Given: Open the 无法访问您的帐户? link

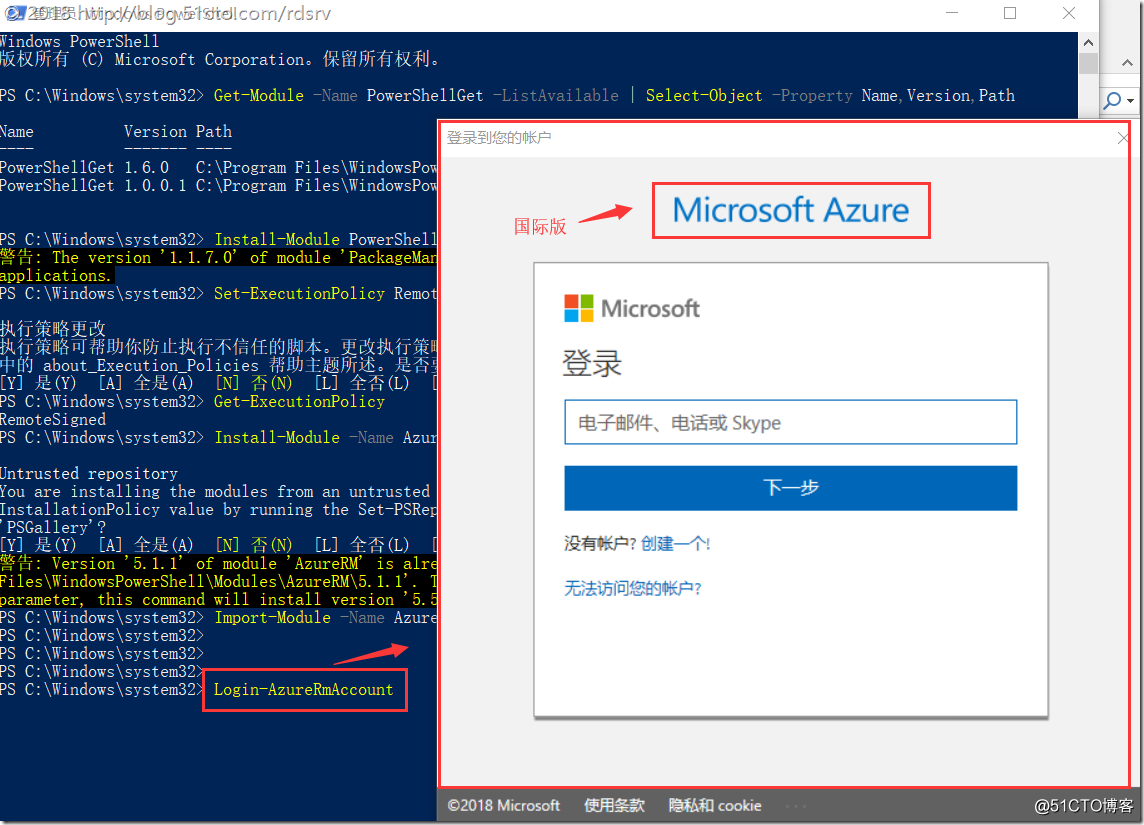Looking at the screenshot, I should click(x=633, y=588).
